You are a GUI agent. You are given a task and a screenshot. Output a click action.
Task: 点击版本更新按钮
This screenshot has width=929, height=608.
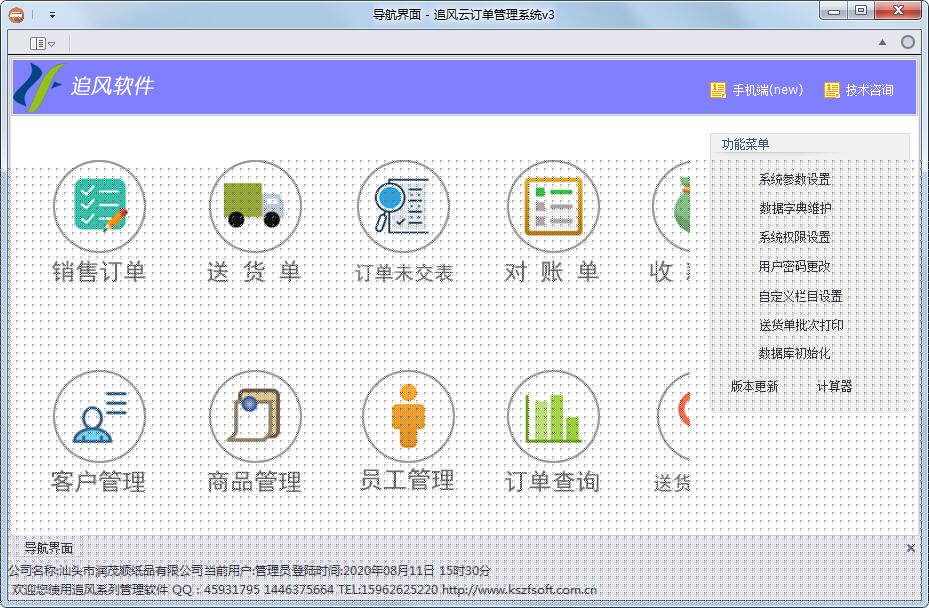(753, 385)
